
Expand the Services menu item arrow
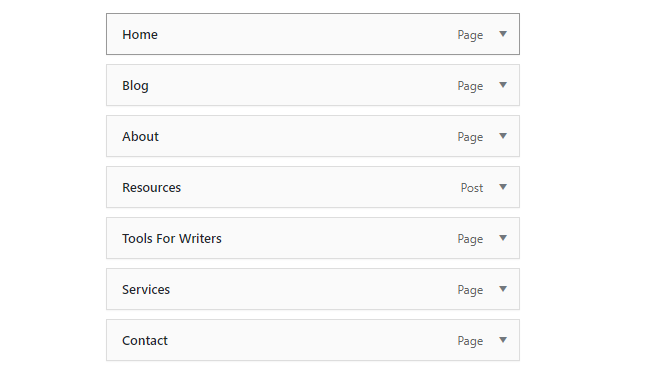[503, 289]
